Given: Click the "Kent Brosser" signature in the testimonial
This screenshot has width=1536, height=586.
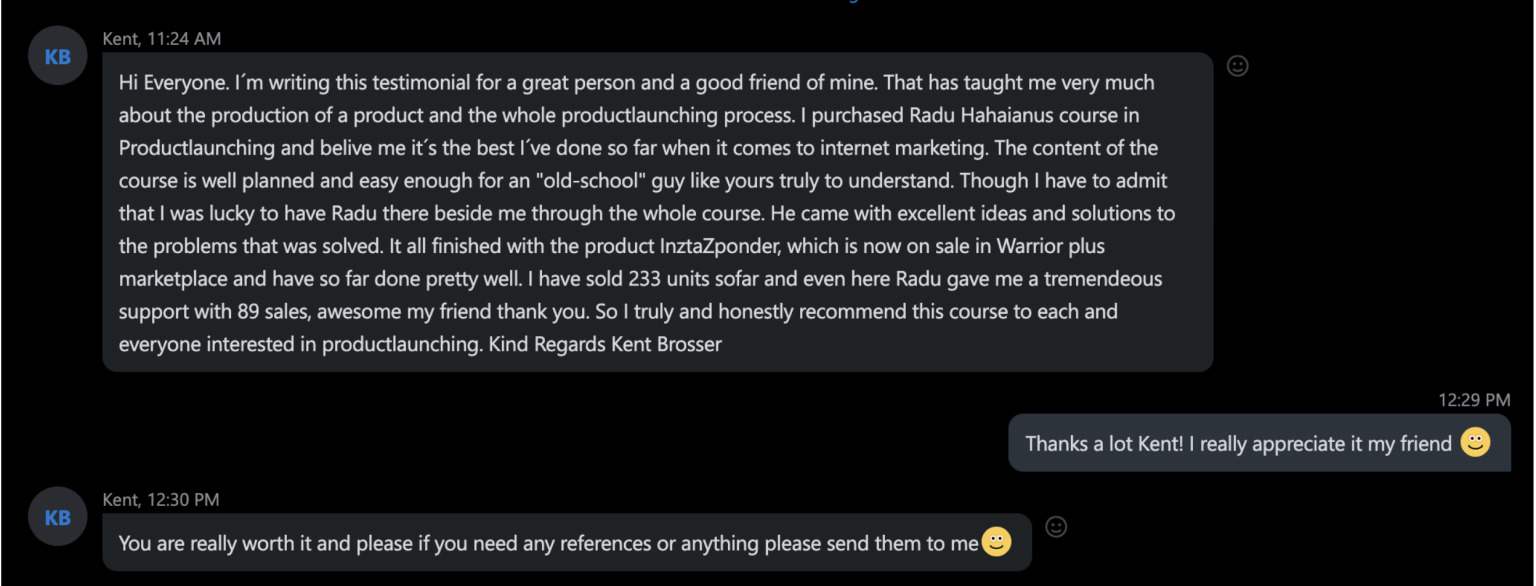Looking at the screenshot, I should (666, 344).
